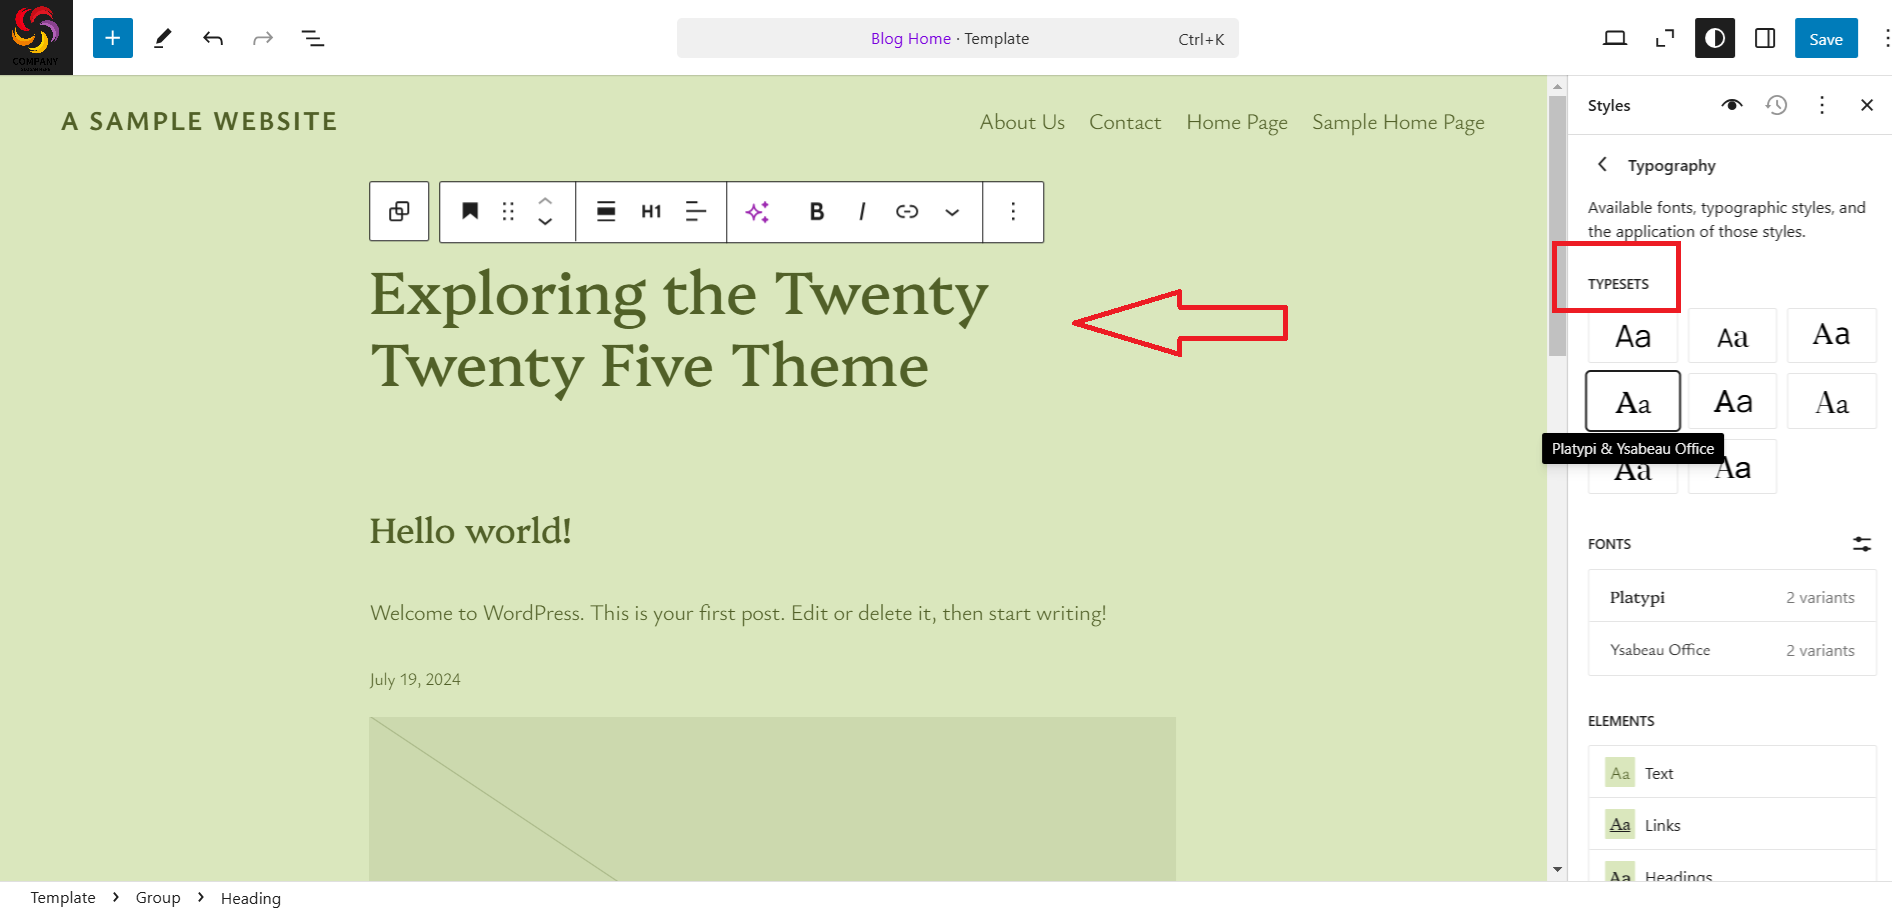
Task: Select the Home Page navigation item
Action: coord(1236,121)
